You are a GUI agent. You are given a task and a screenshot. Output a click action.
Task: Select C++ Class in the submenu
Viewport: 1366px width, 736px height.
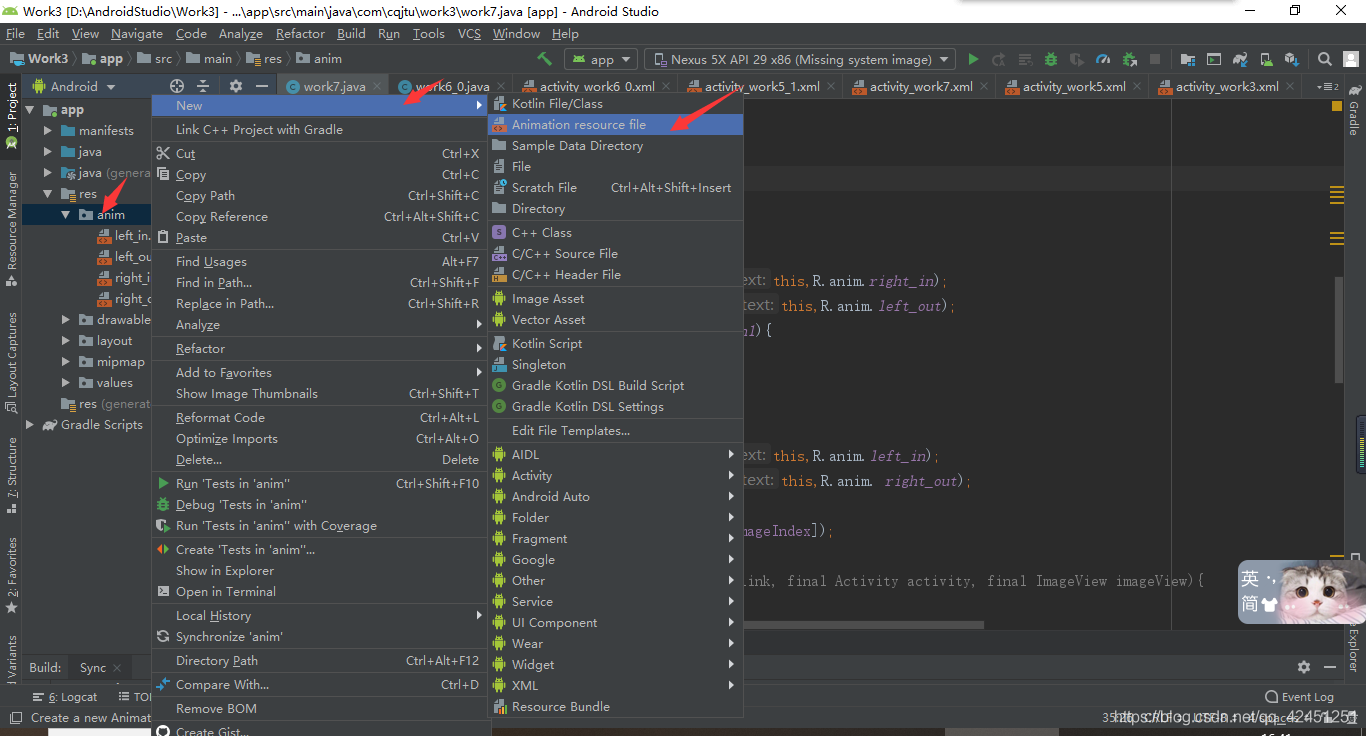point(615,232)
